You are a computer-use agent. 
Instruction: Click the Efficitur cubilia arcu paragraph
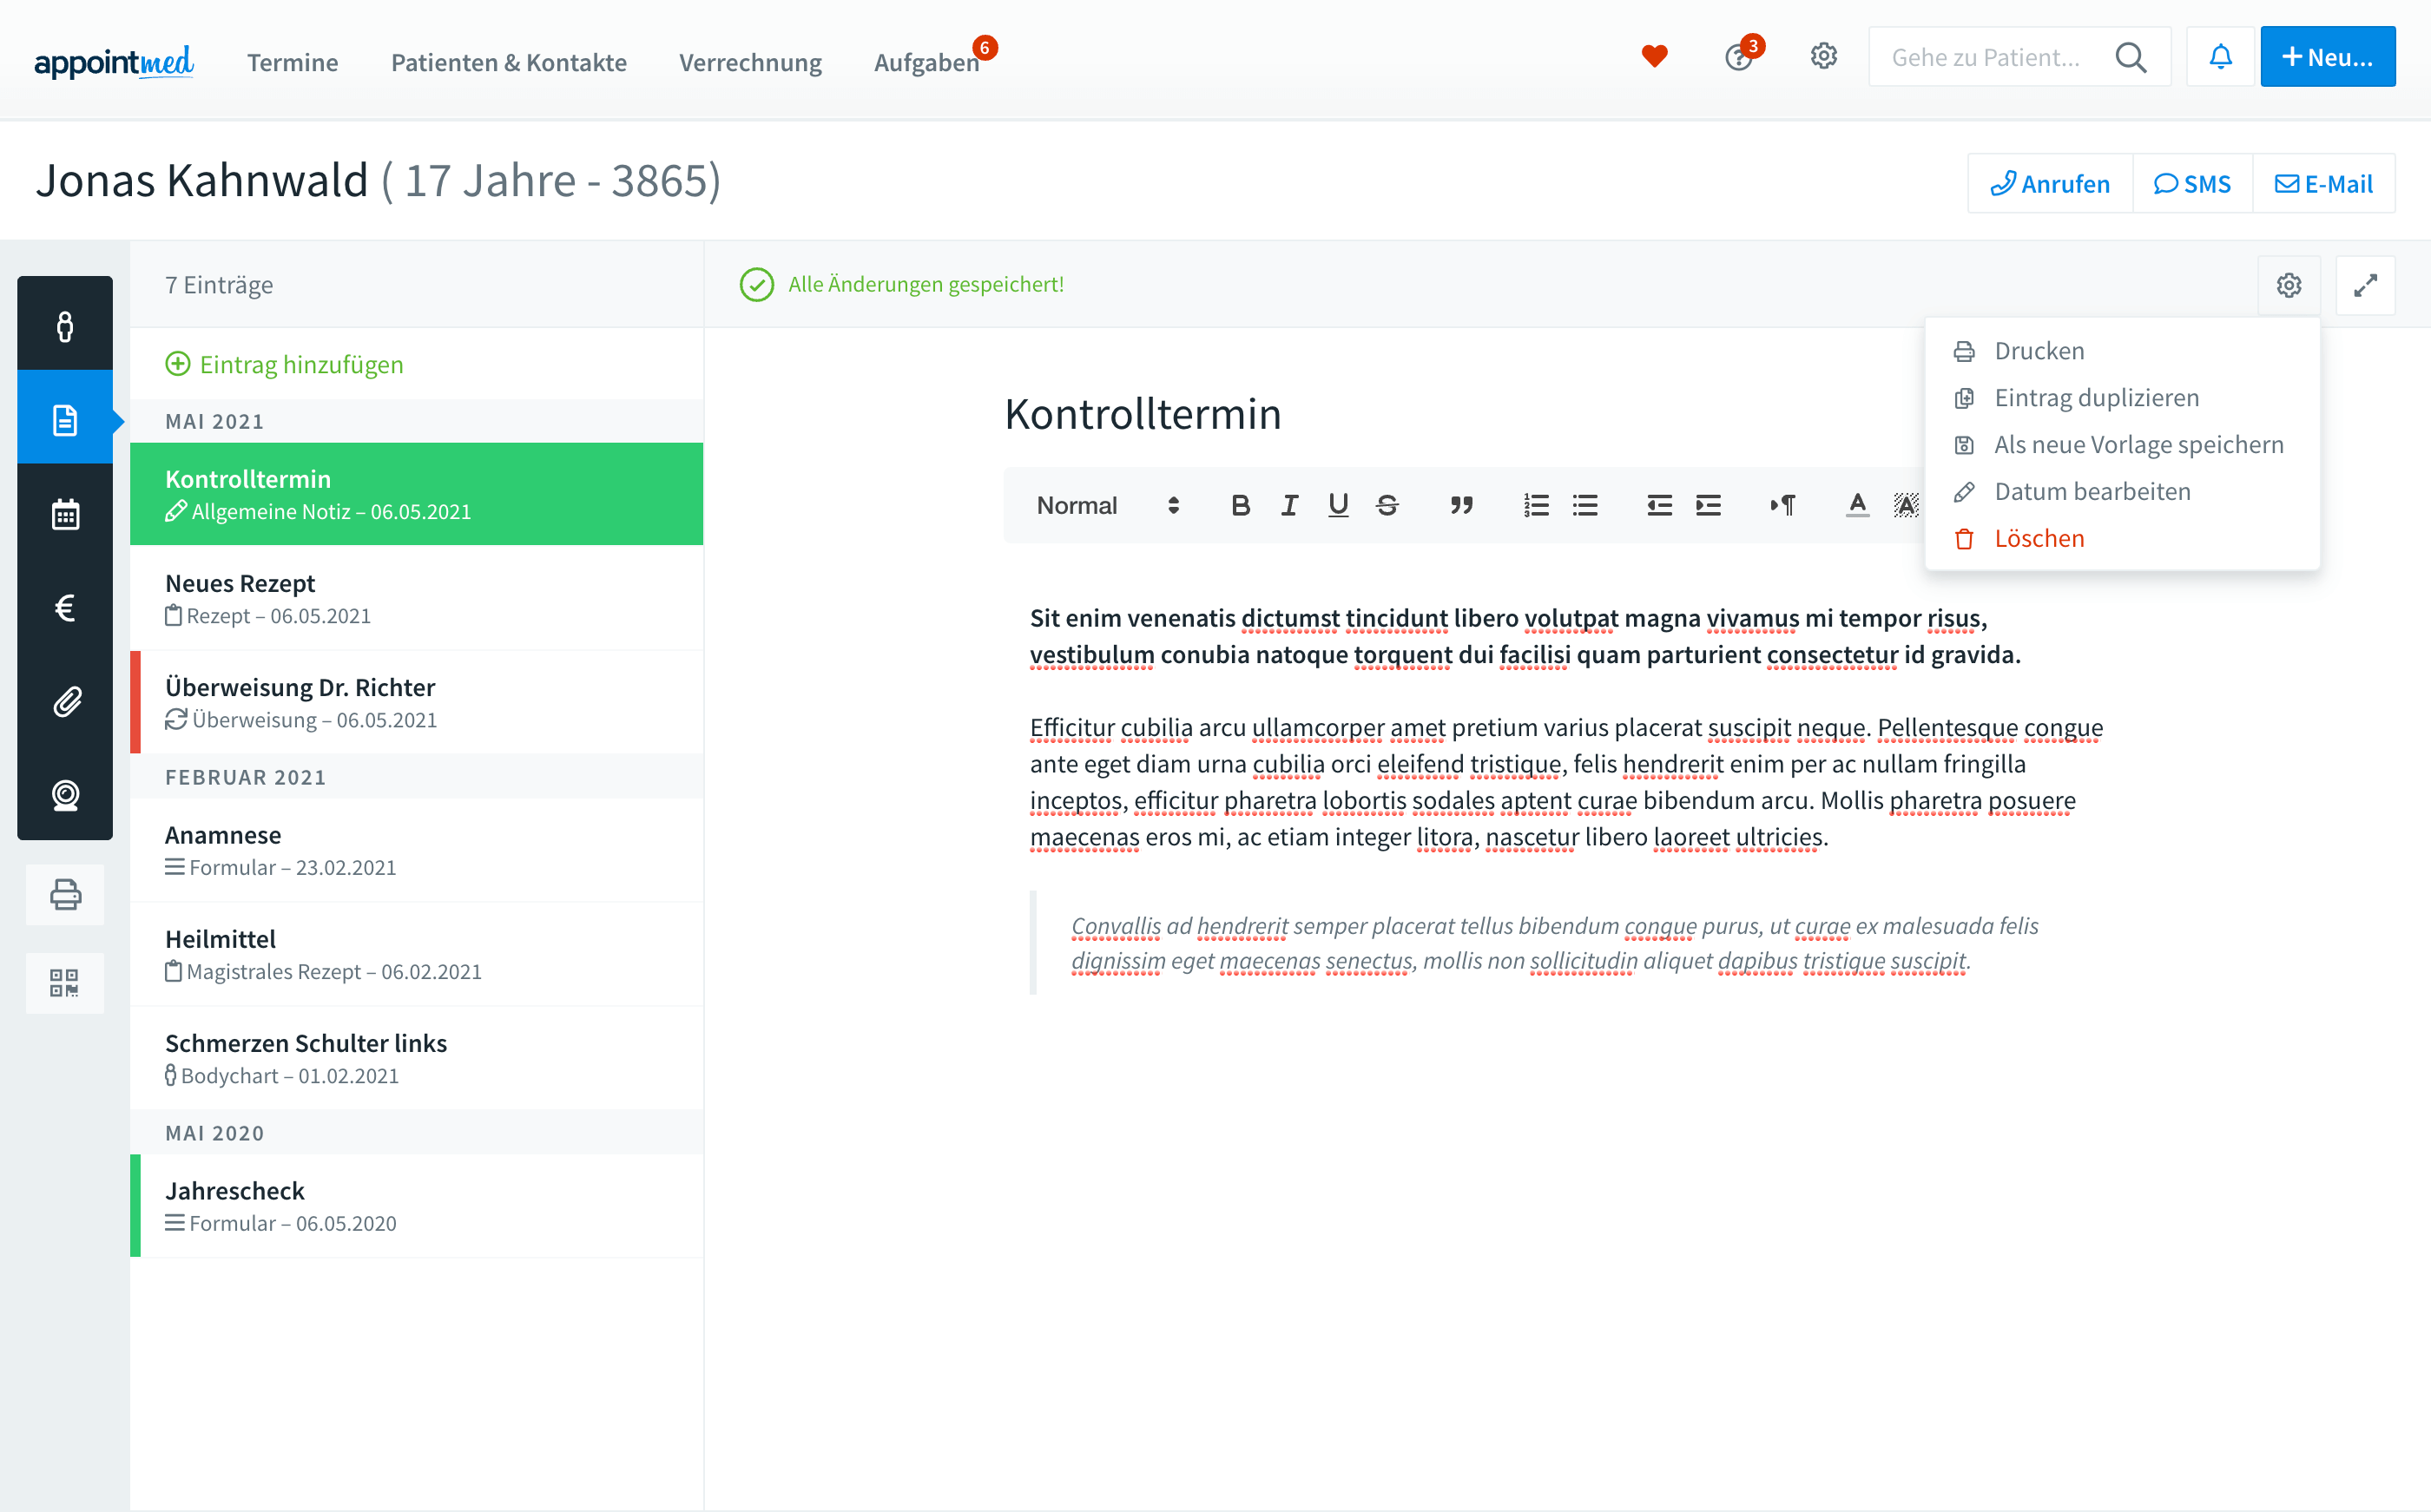[1566, 782]
